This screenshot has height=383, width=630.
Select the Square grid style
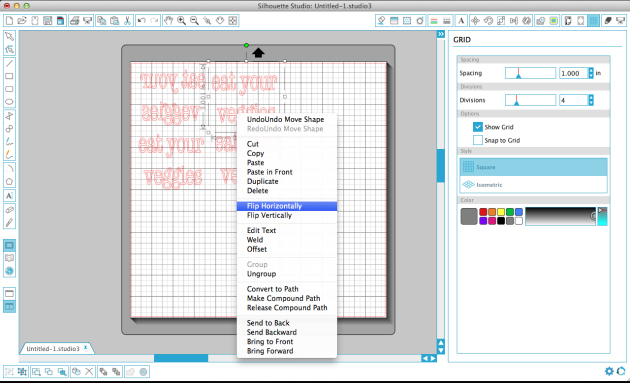534,167
